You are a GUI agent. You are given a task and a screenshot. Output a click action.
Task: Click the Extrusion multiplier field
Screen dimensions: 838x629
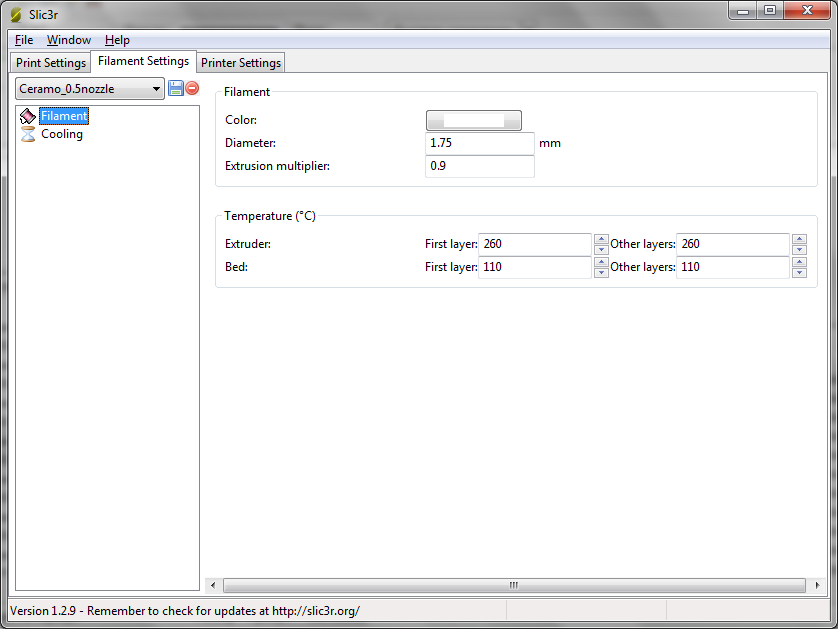480,166
